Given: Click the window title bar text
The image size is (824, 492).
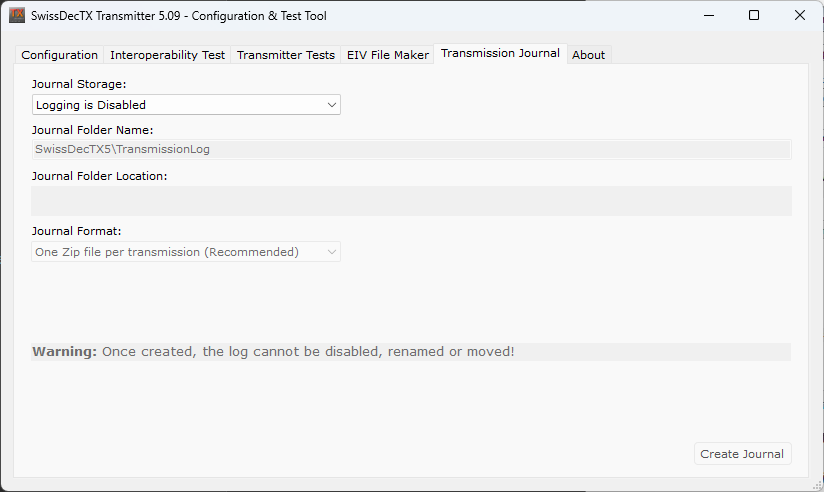Looking at the screenshot, I should click(179, 15).
